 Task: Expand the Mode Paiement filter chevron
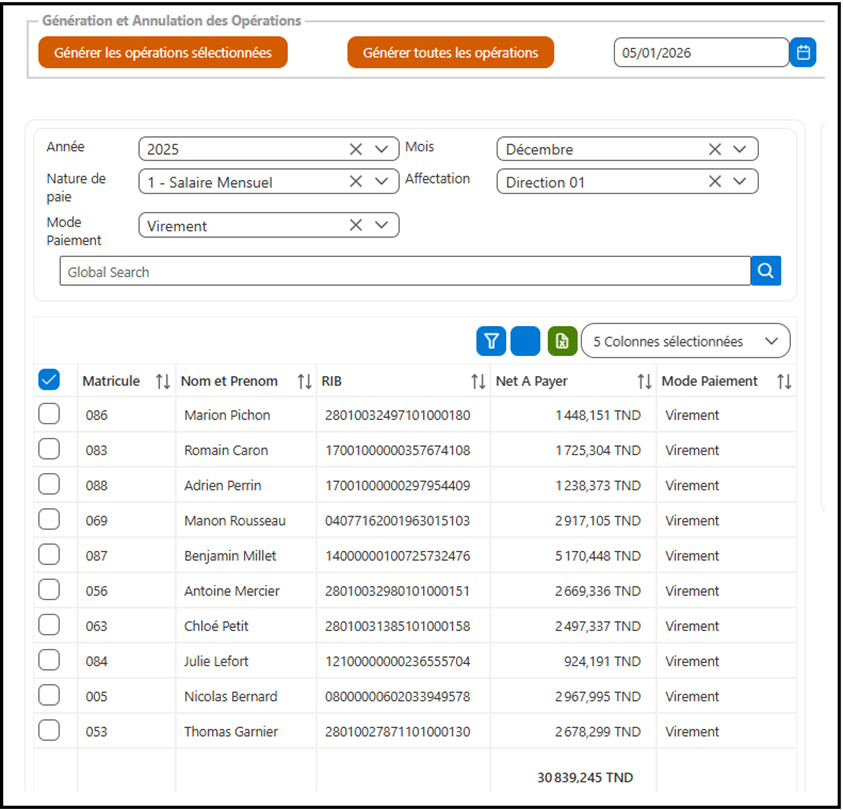(x=382, y=225)
